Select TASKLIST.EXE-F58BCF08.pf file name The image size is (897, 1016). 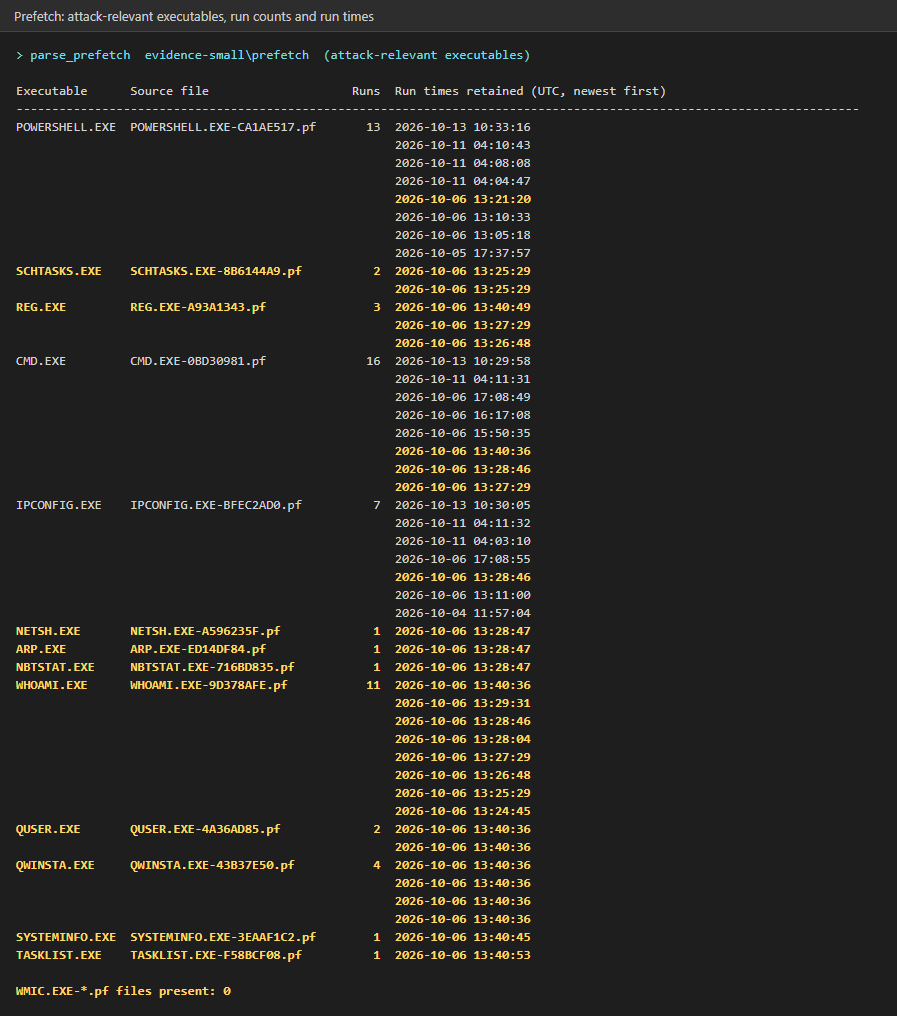tap(216, 955)
